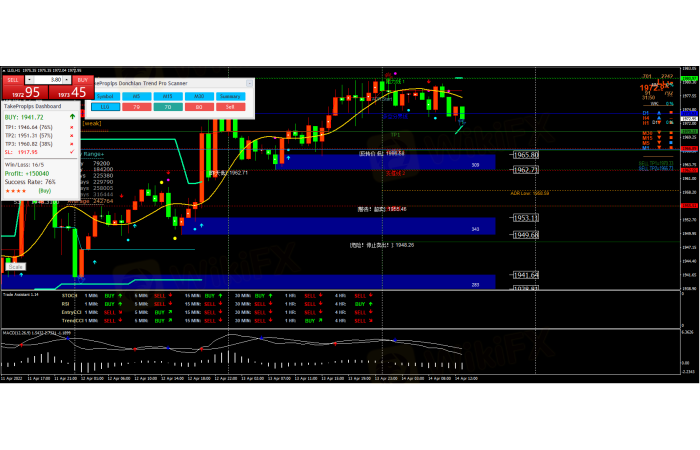The image size is (700, 450).
Task: Click the red Sell summary cell
Action: pos(229,105)
